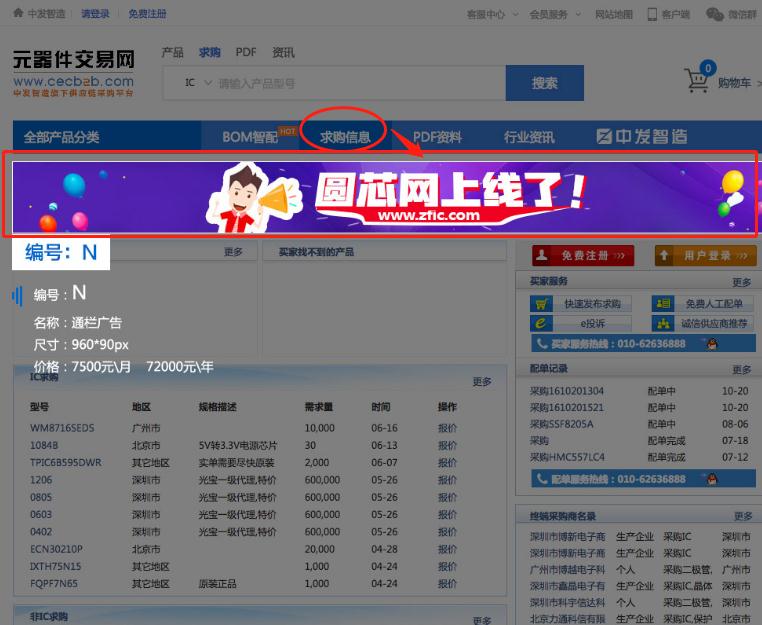Select the 产品 search tab

click(x=173, y=52)
